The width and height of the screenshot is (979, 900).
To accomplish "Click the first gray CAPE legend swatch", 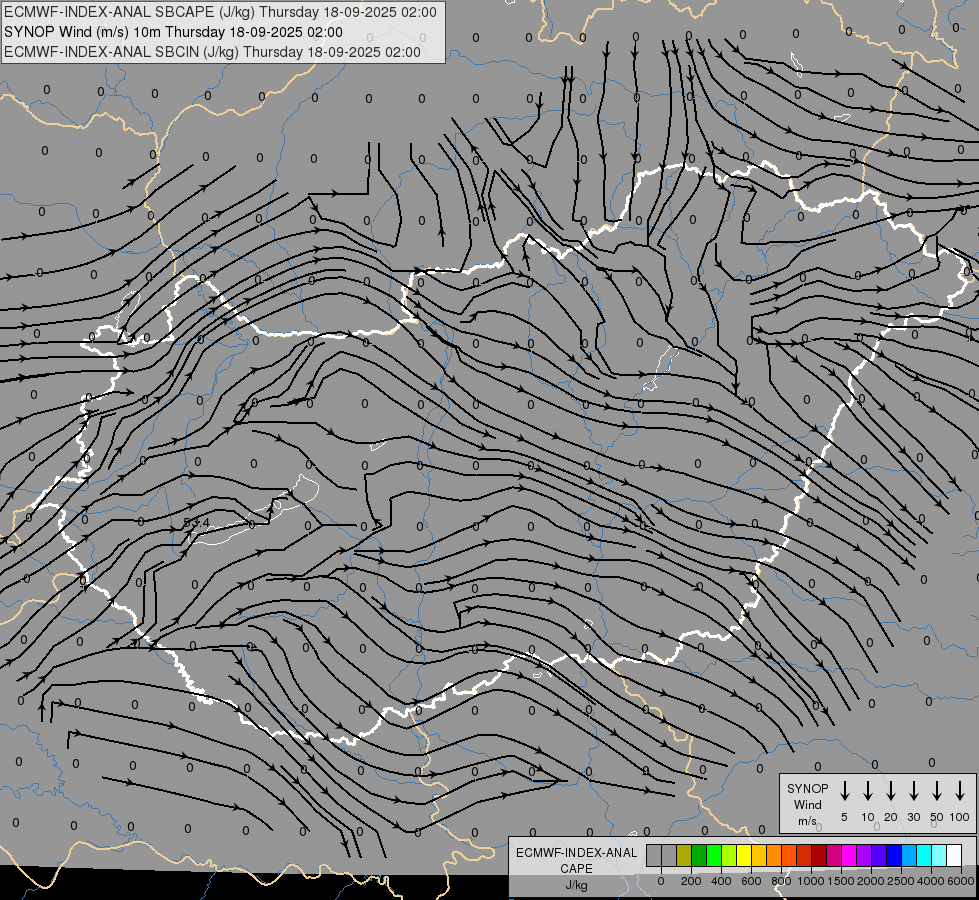I will pos(654,855).
